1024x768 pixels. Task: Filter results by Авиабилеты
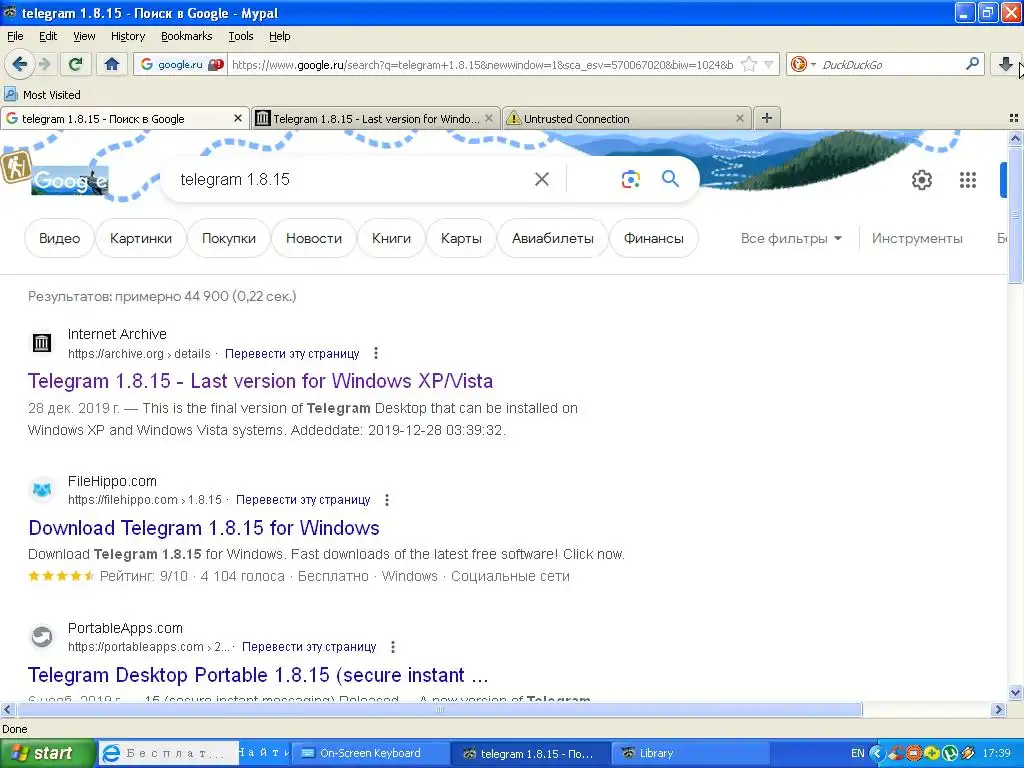552,238
